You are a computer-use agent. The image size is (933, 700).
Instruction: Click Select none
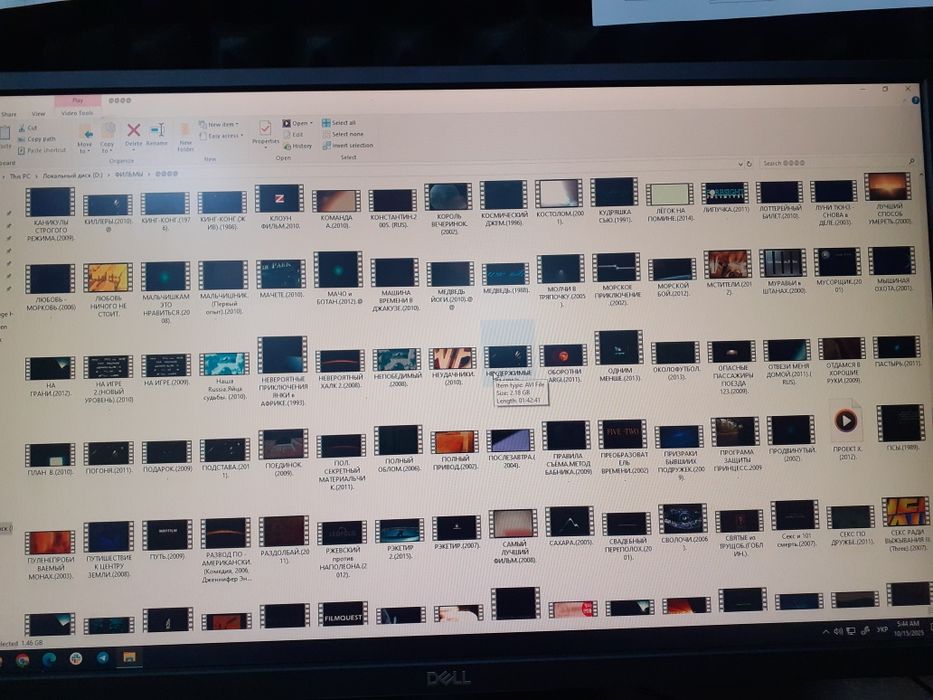pyautogui.click(x=343, y=134)
